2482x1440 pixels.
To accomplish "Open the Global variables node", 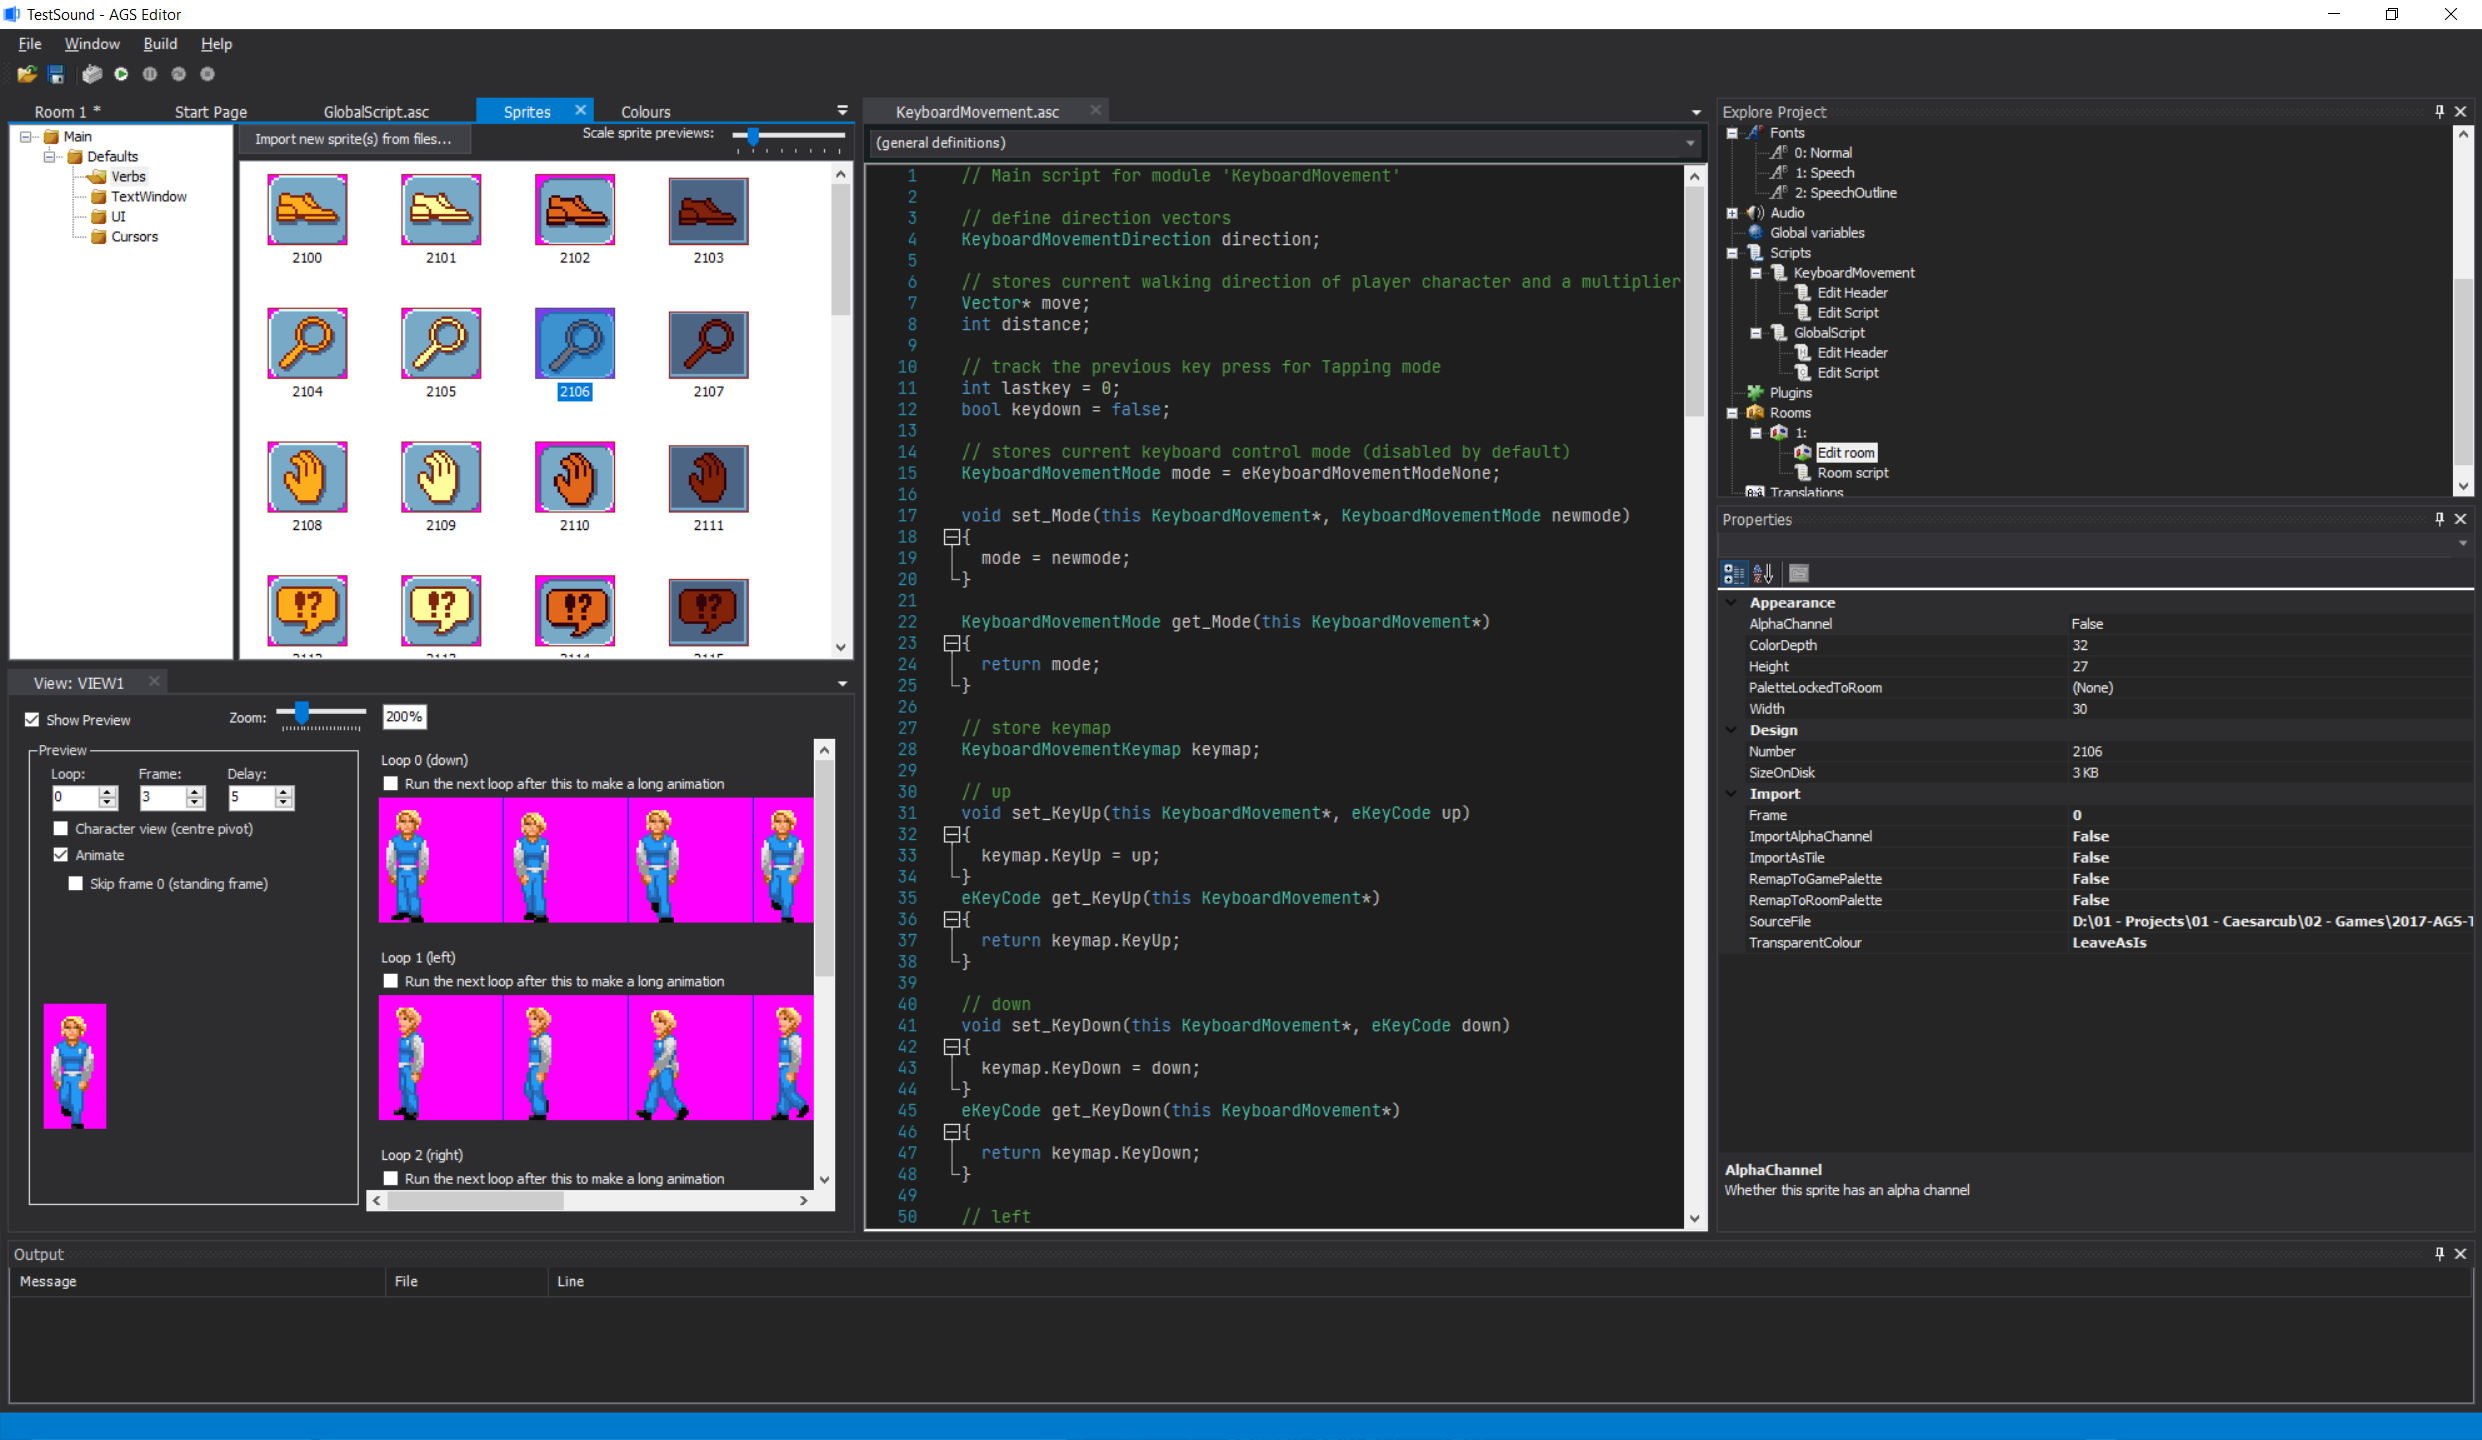I will pos(1816,232).
